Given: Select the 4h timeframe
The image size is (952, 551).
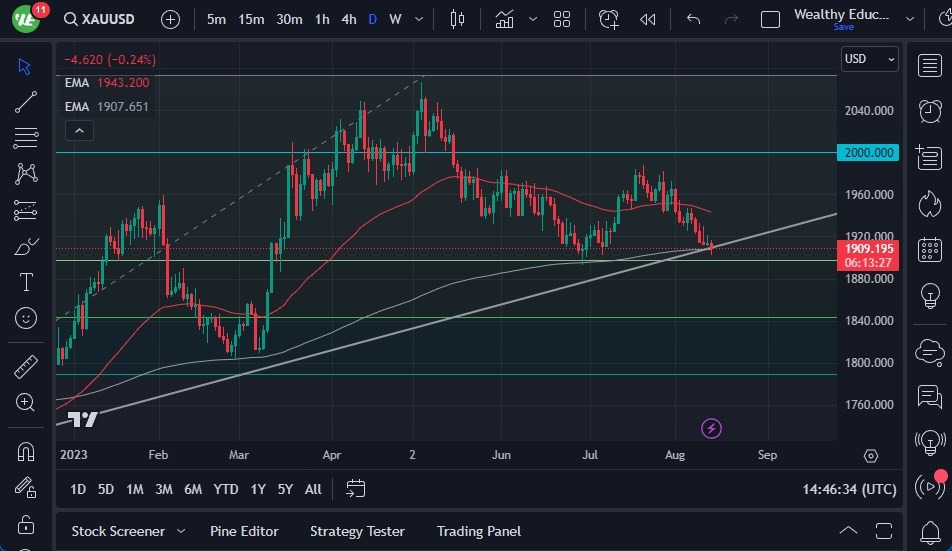Looking at the screenshot, I should [348, 19].
